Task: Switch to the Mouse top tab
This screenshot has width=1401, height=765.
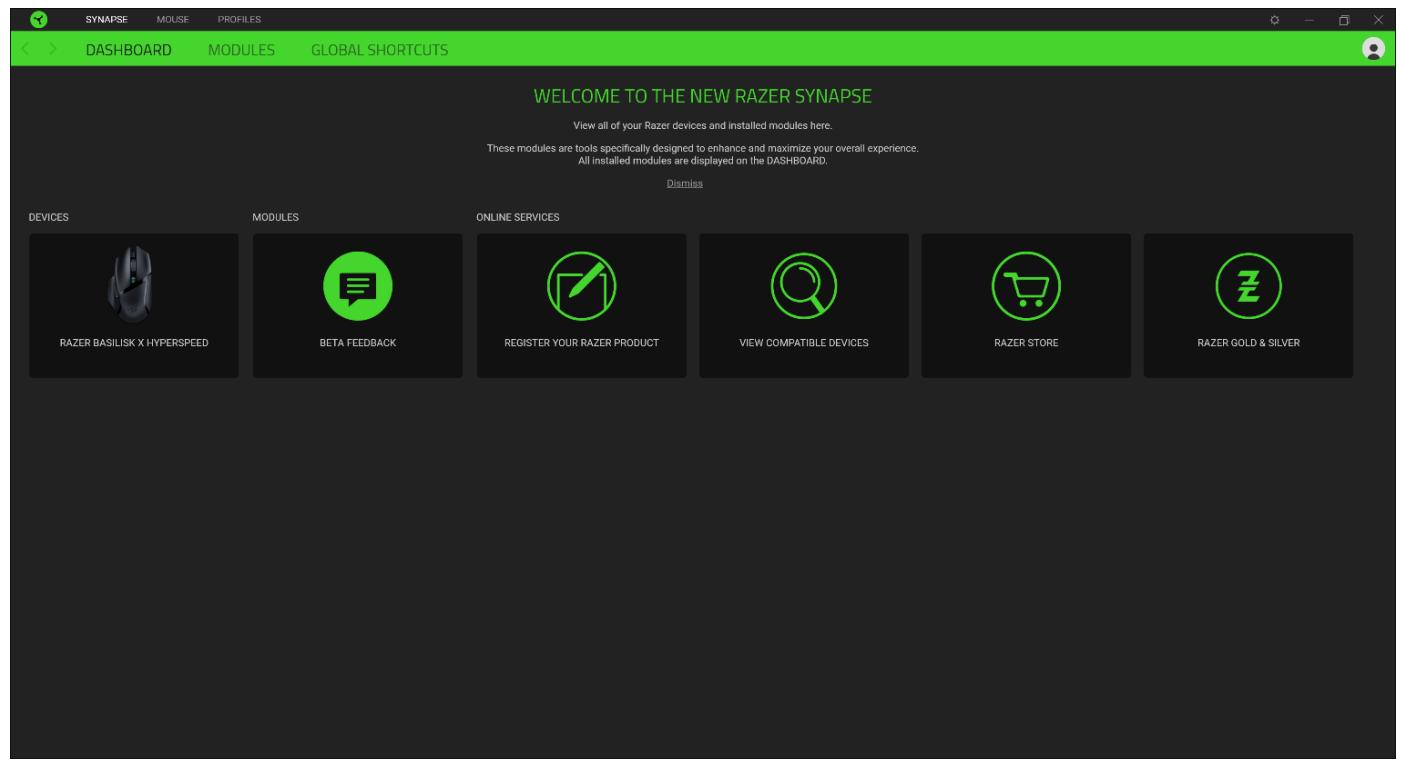Action: (172, 20)
